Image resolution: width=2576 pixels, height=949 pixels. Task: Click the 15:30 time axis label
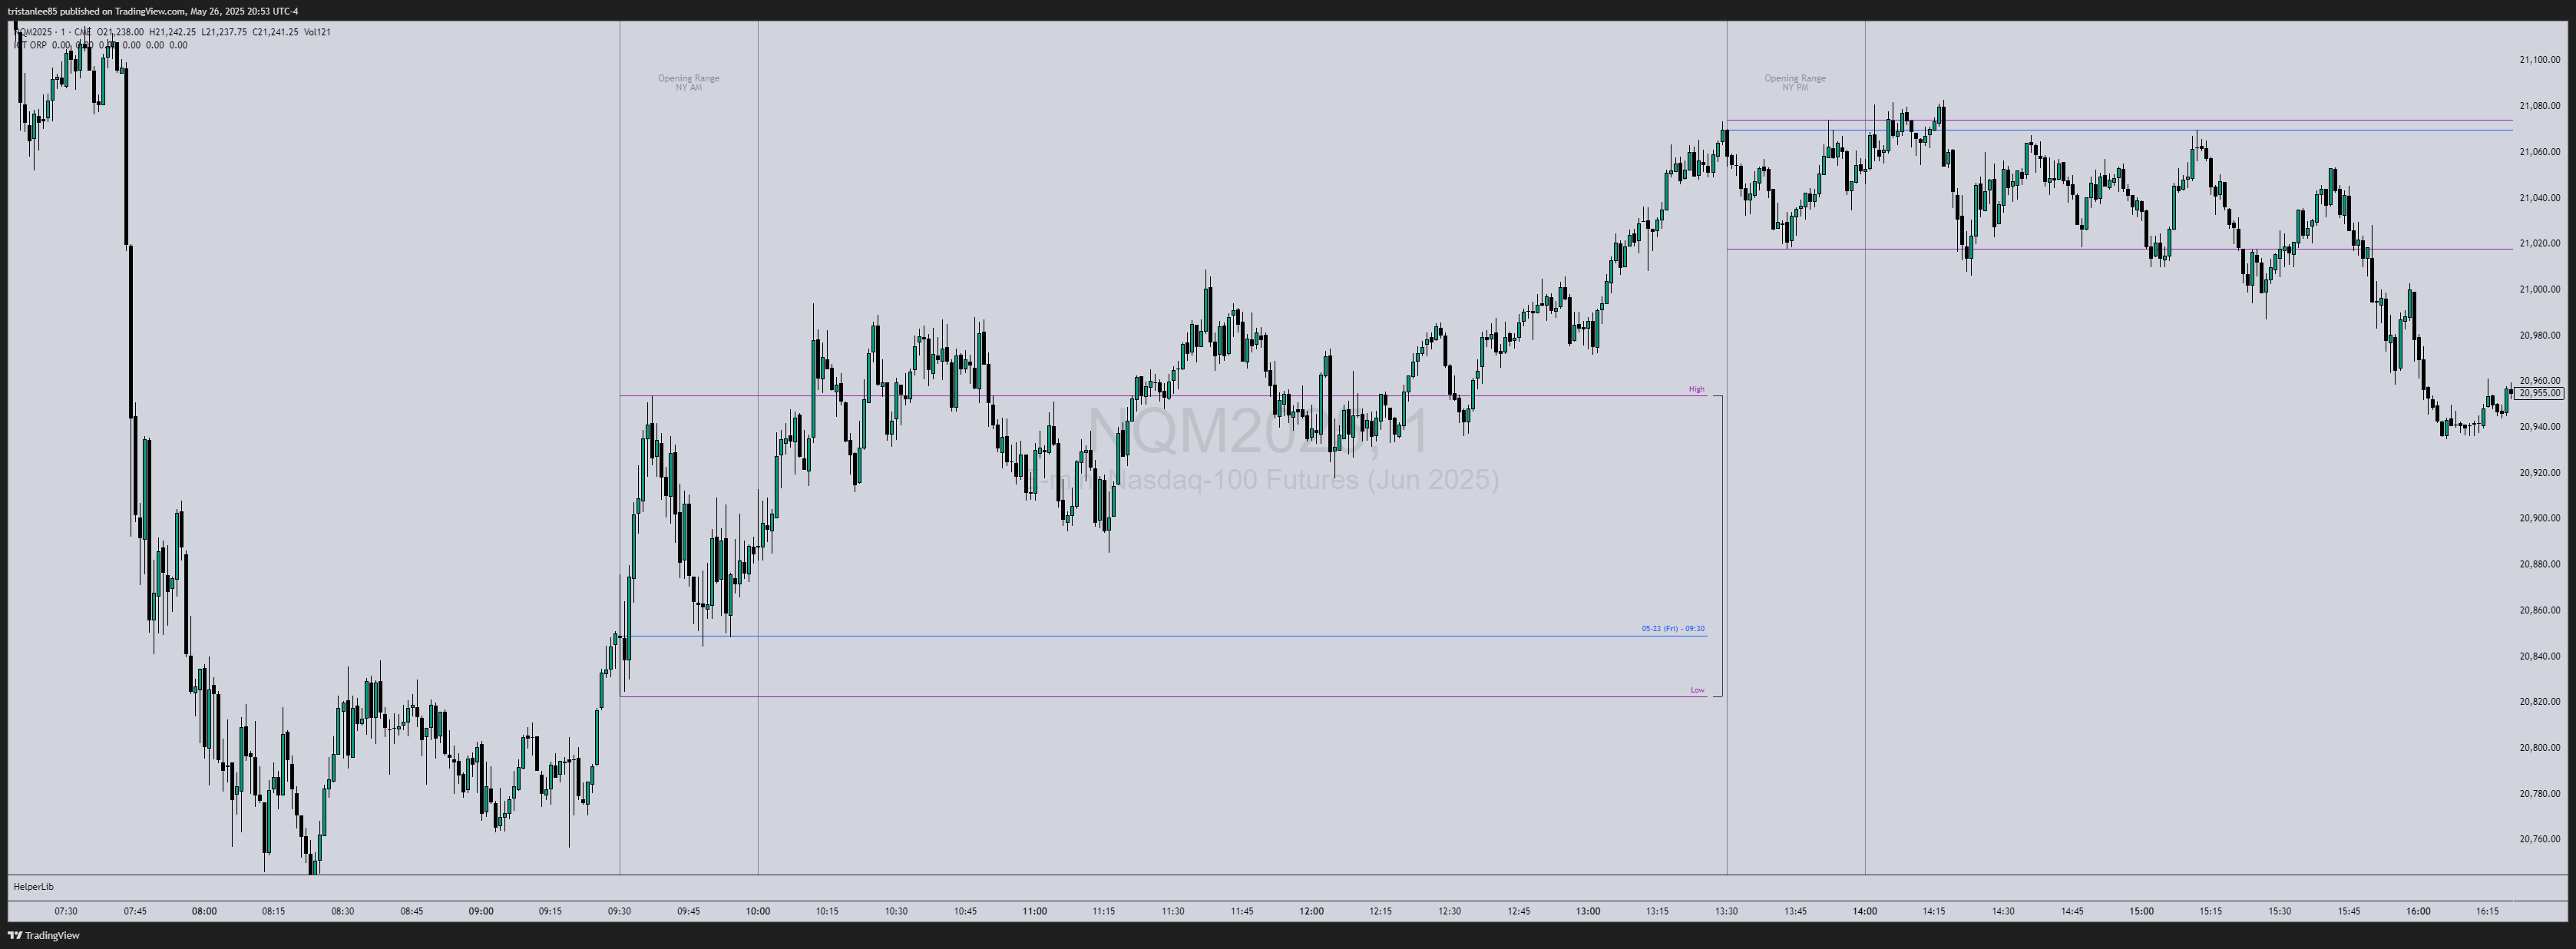(x=2279, y=912)
